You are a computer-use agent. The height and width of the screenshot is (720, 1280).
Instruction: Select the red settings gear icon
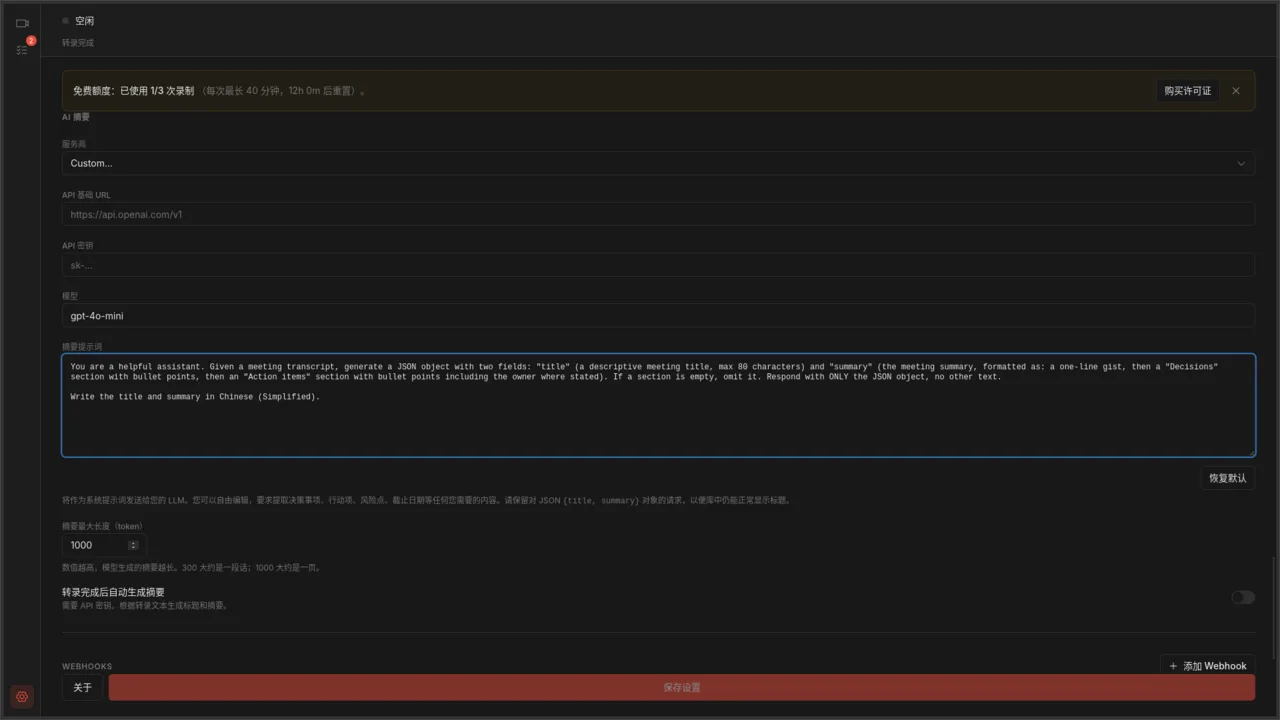pyautogui.click(x=22, y=697)
